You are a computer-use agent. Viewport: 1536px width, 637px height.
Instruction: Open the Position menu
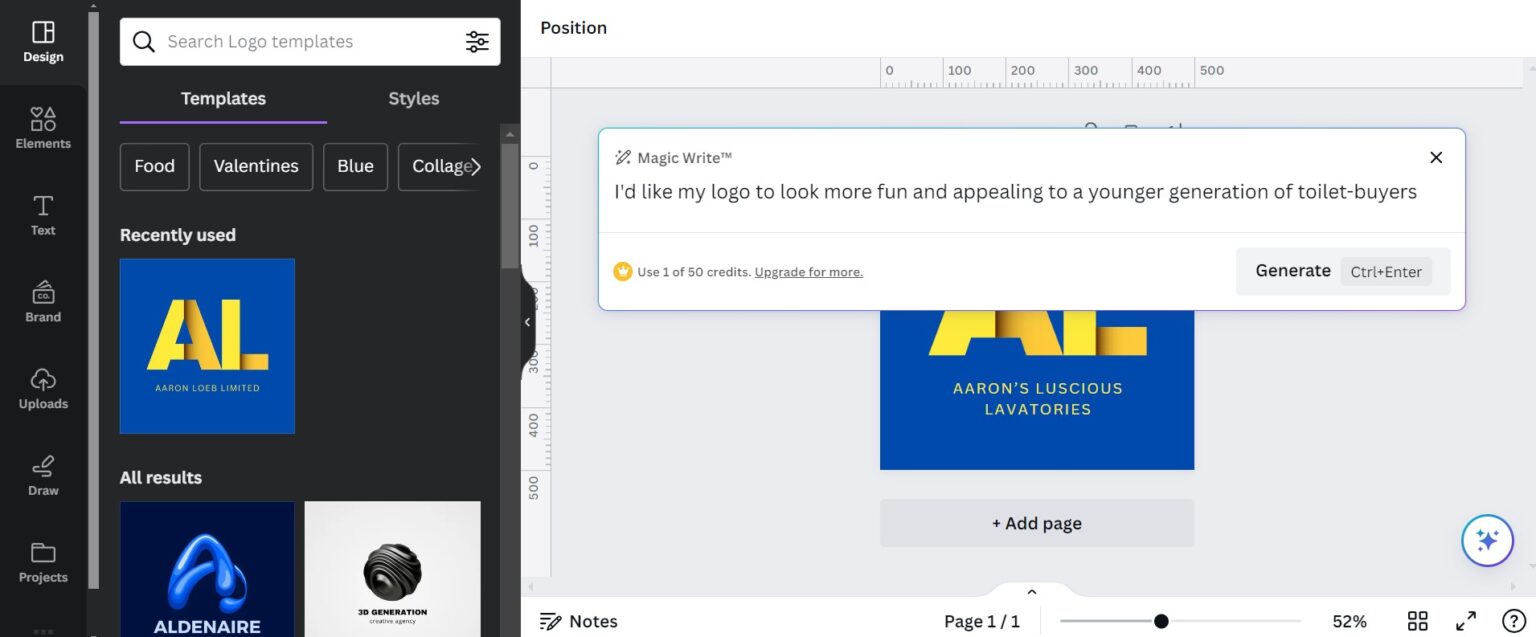pos(573,27)
